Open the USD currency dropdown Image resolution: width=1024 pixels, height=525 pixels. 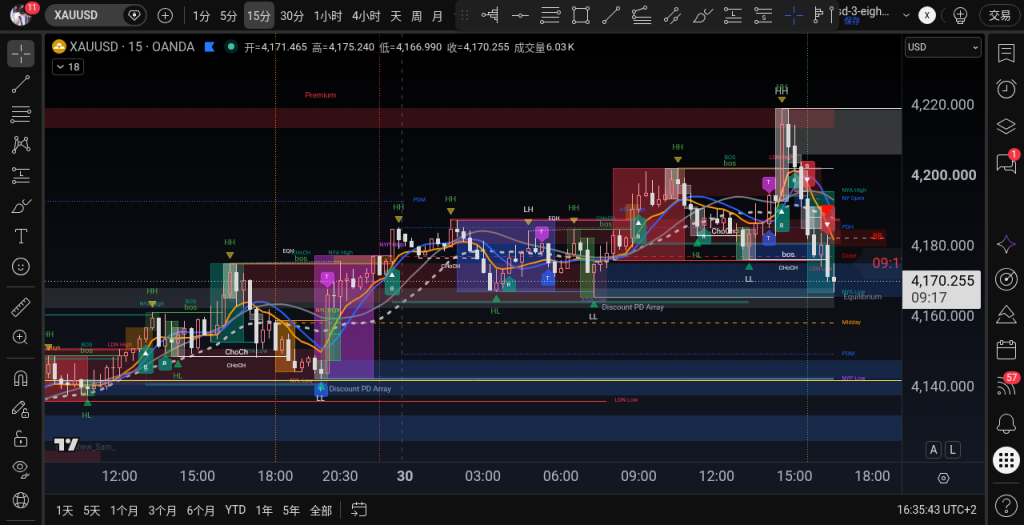click(942, 47)
